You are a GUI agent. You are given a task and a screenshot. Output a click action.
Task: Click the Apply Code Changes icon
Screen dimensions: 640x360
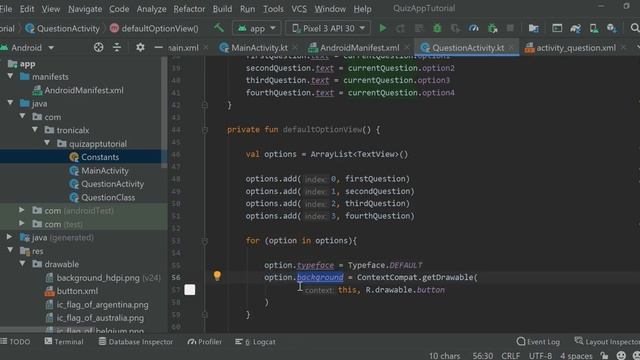point(419,28)
